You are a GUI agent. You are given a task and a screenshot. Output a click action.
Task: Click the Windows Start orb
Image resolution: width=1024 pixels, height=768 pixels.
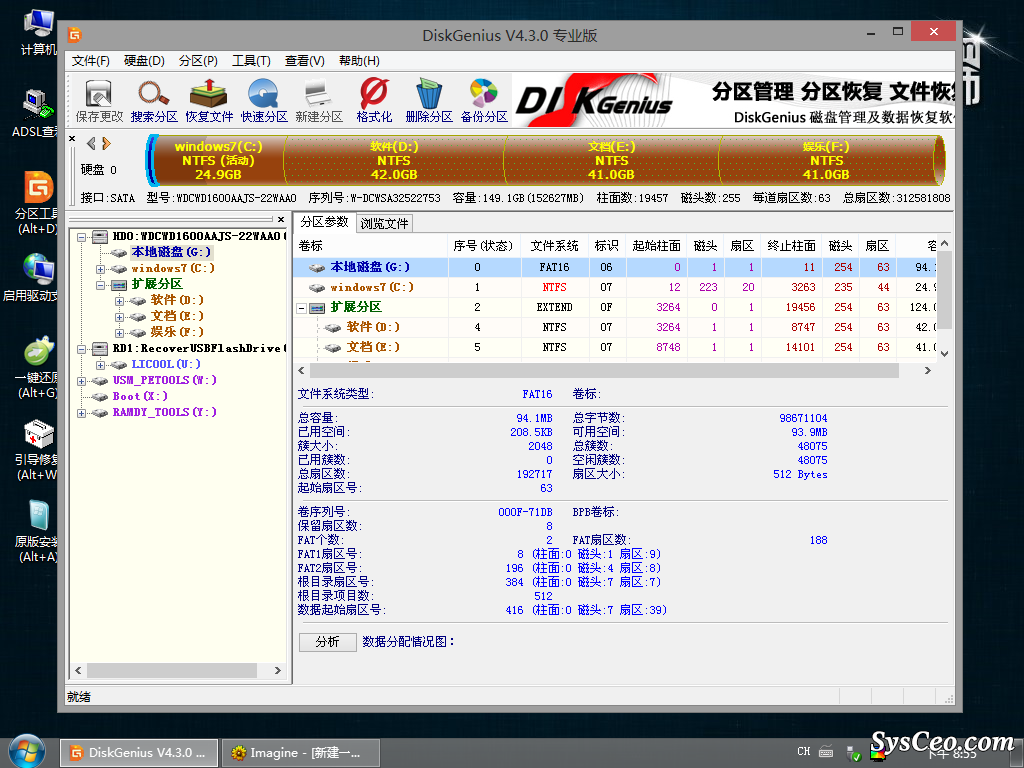pyautogui.click(x=27, y=752)
